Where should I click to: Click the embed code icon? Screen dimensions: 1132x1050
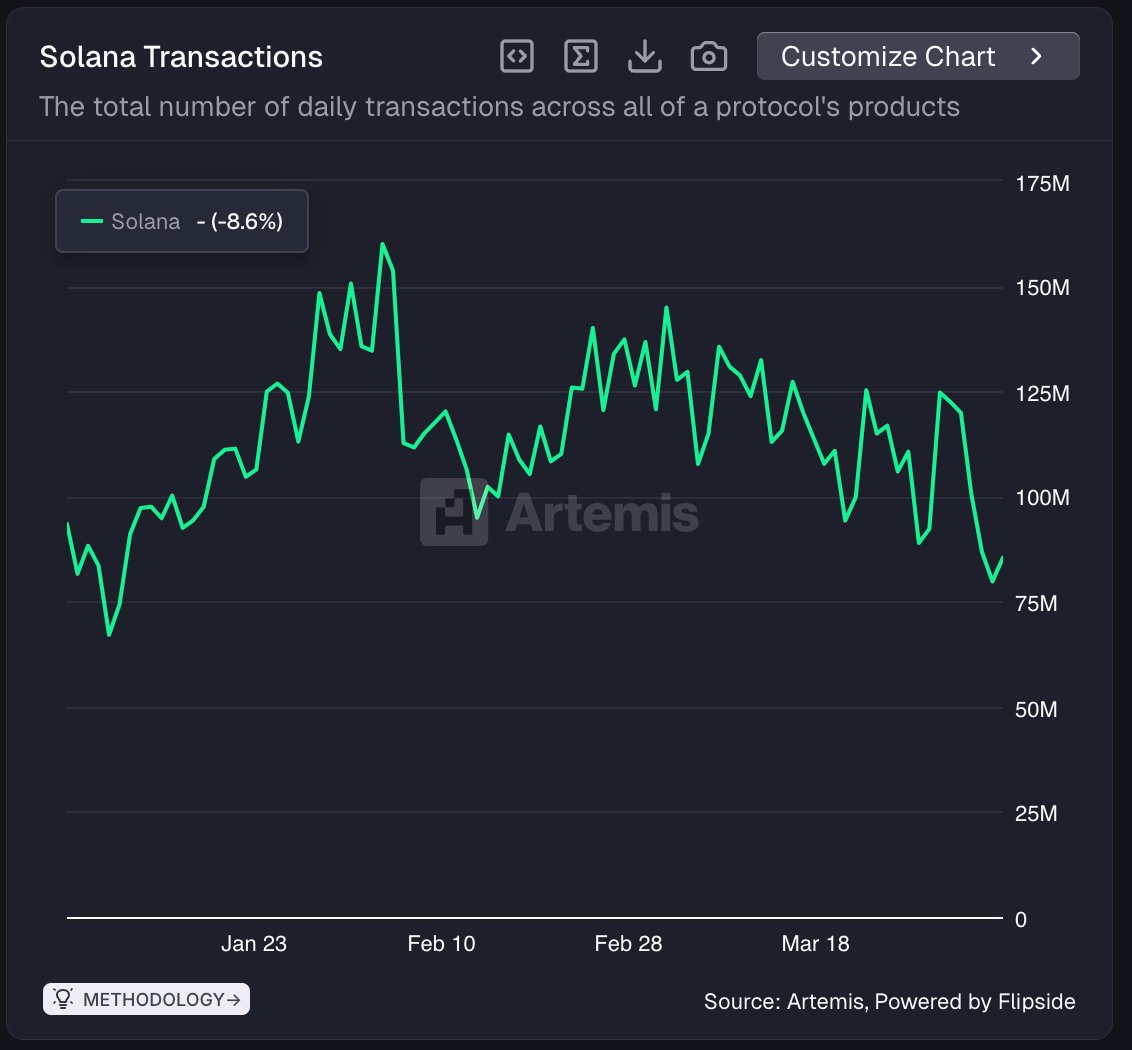517,57
